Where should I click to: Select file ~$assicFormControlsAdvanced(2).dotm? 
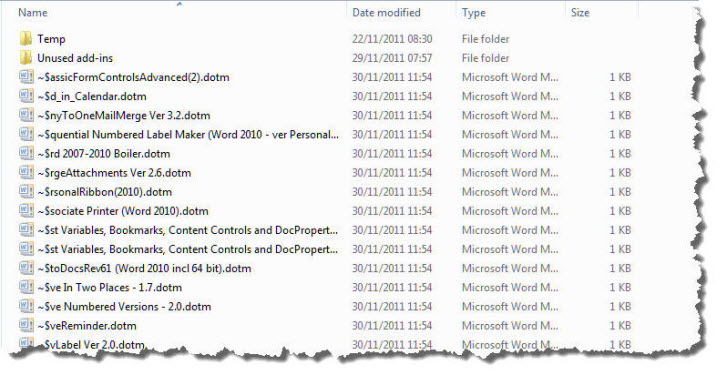[133, 77]
